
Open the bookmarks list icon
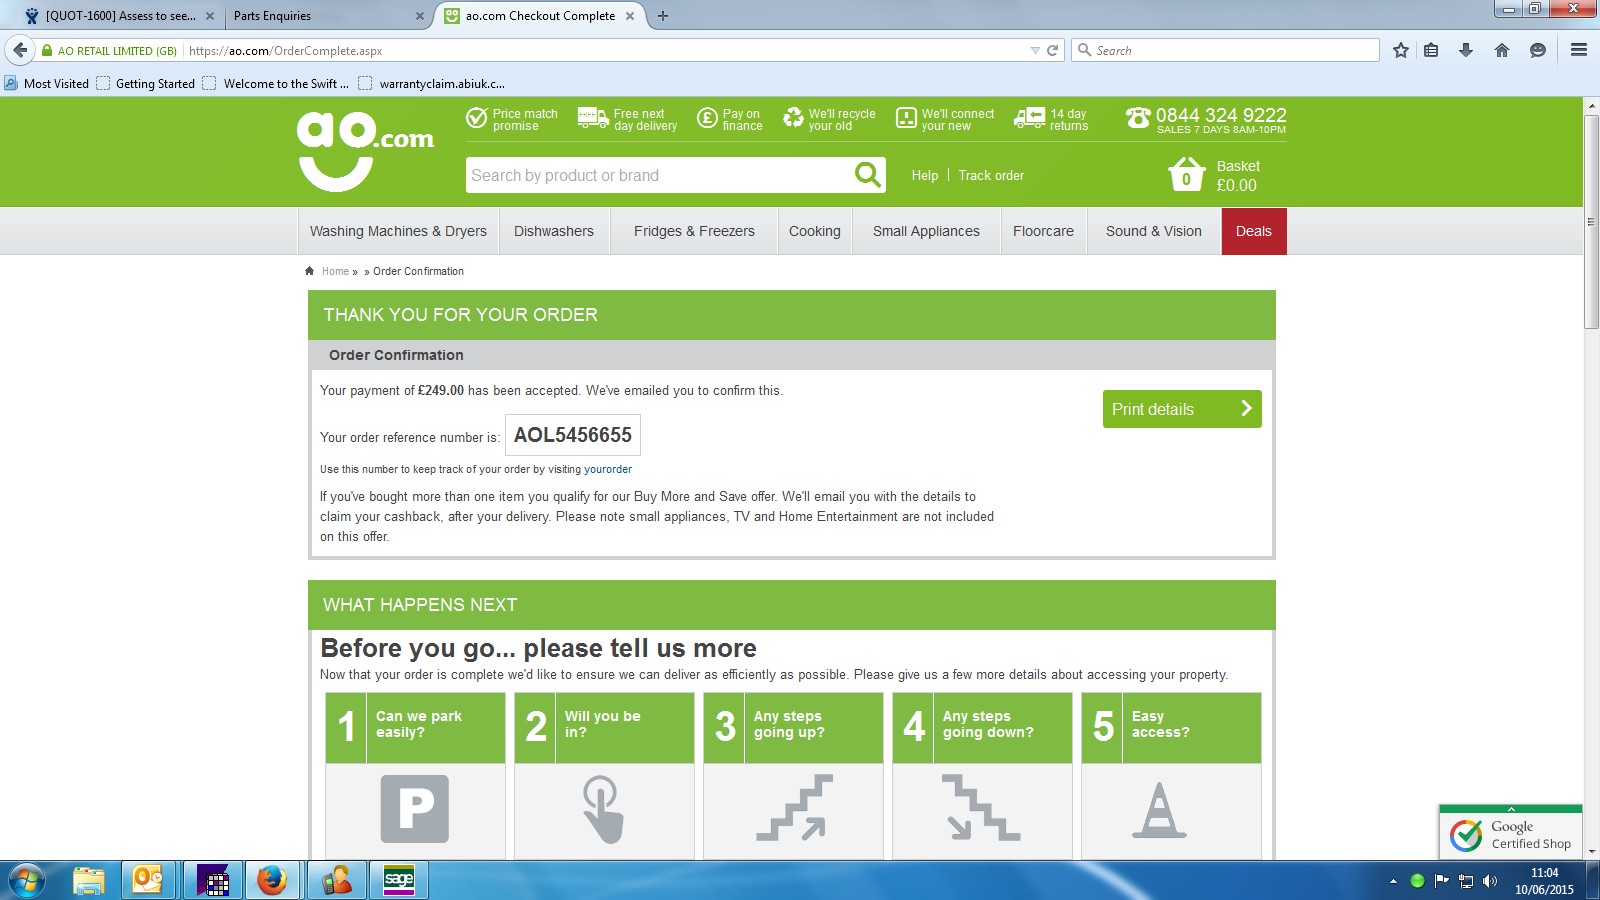1431,50
